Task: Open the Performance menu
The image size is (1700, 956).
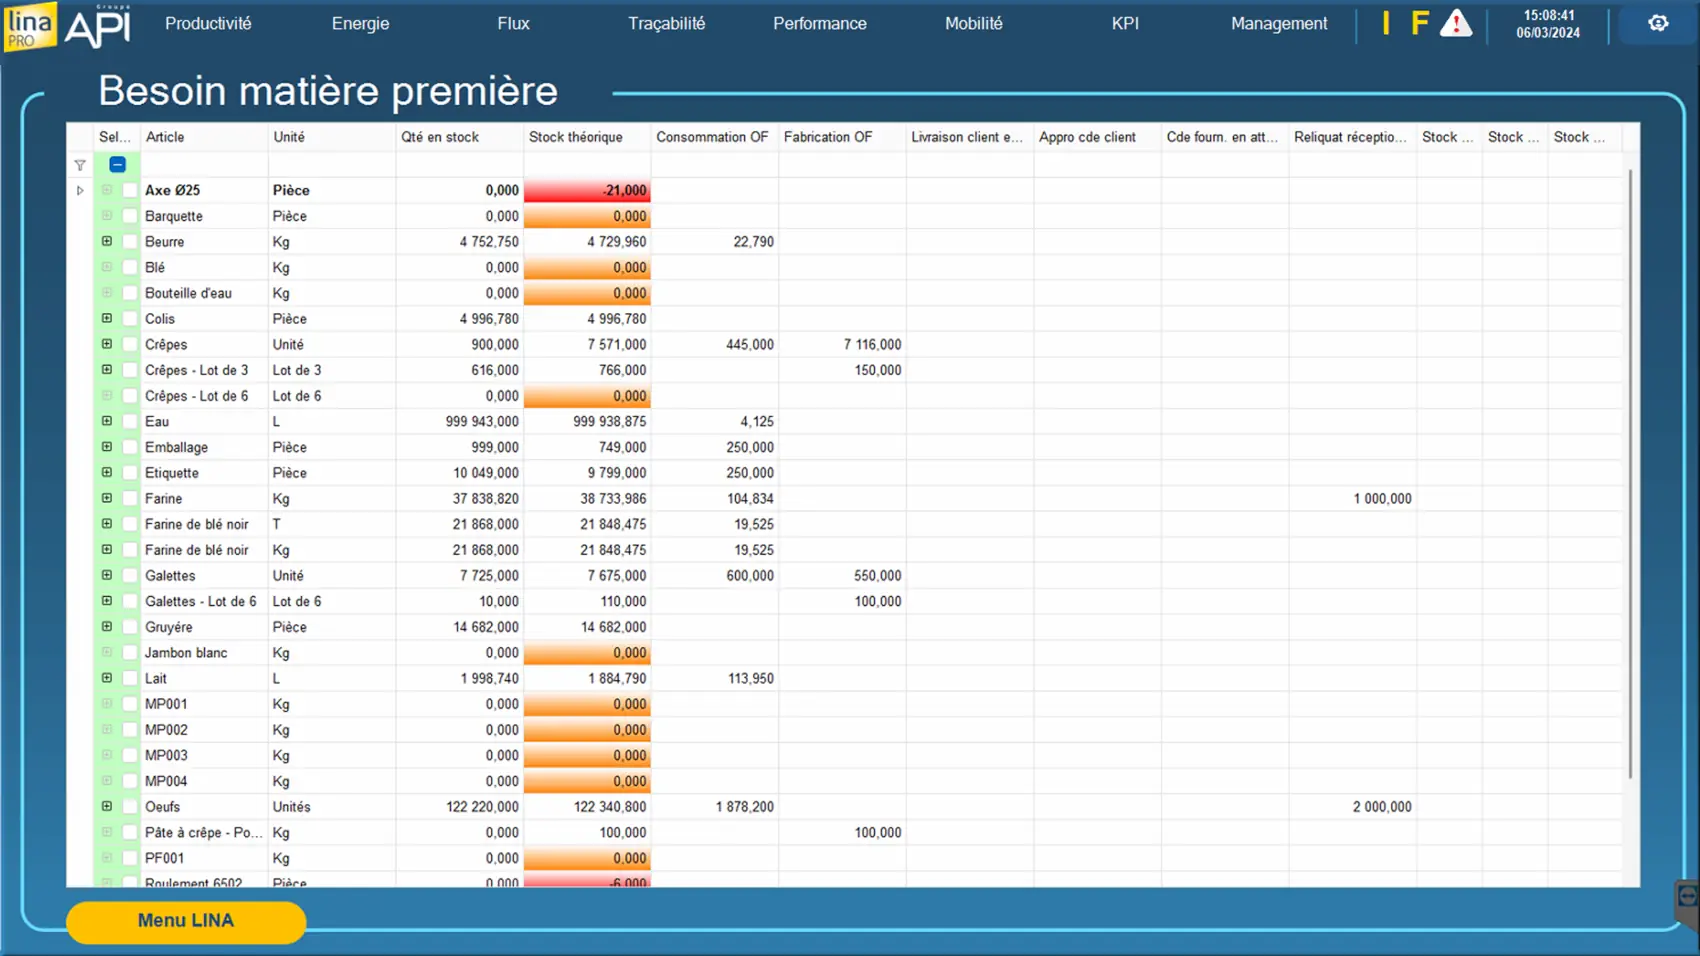Action: point(819,23)
